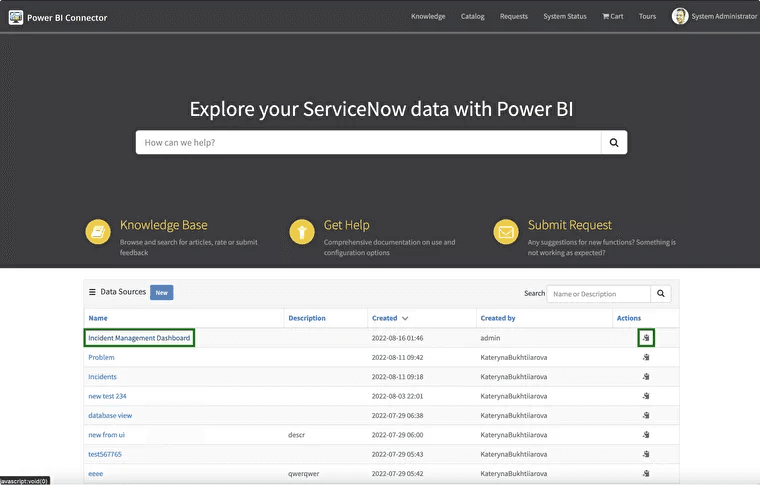Open Cart from the top navigation

coord(612,17)
